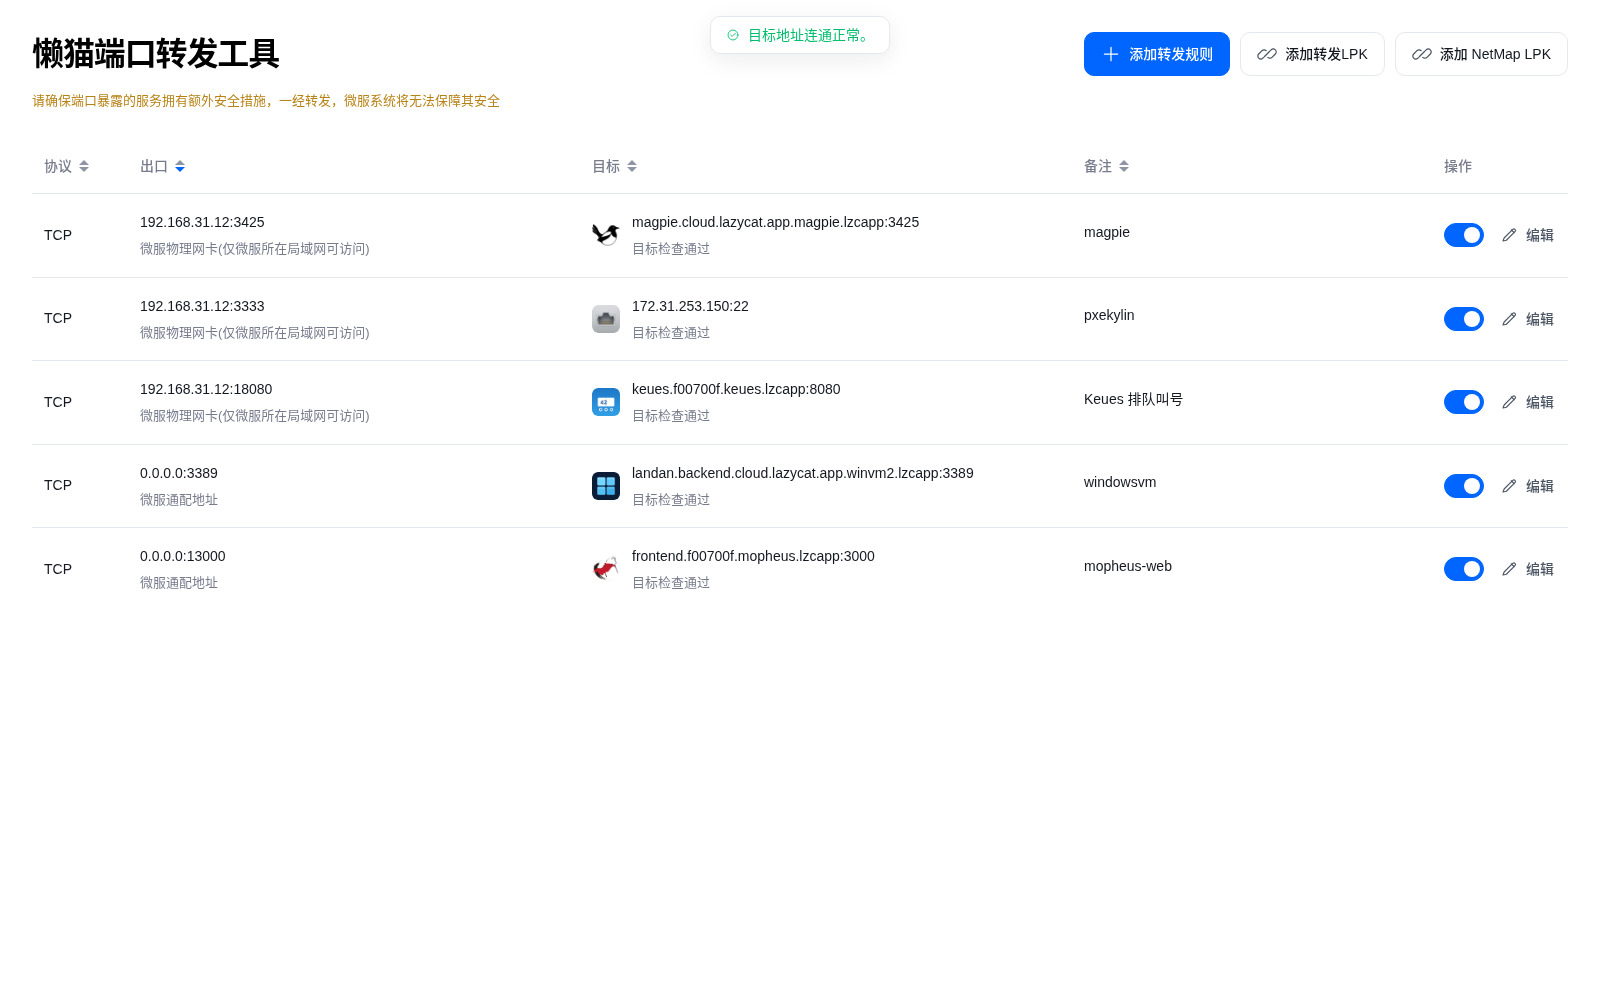This screenshot has height=1000, width=1600.
Task: Select the 0.0.0.0:3389 exit address
Action: (179, 473)
